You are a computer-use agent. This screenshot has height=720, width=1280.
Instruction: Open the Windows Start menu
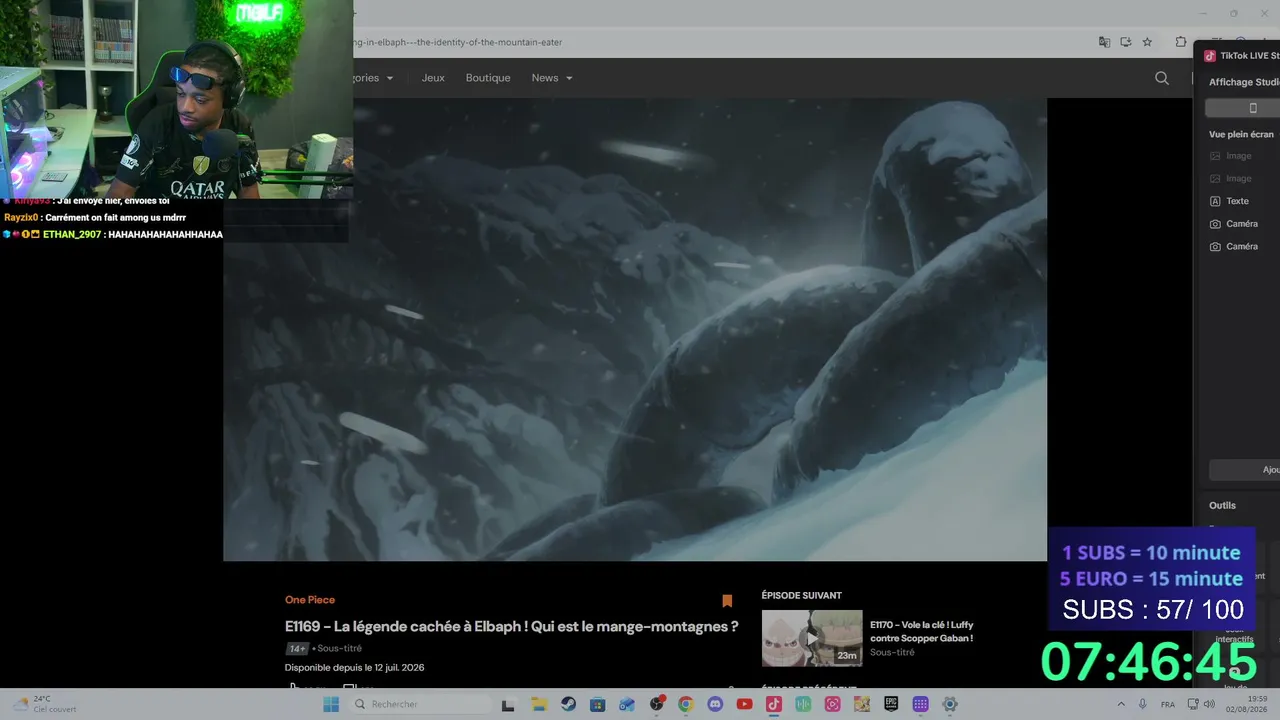click(x=331, y=704)
